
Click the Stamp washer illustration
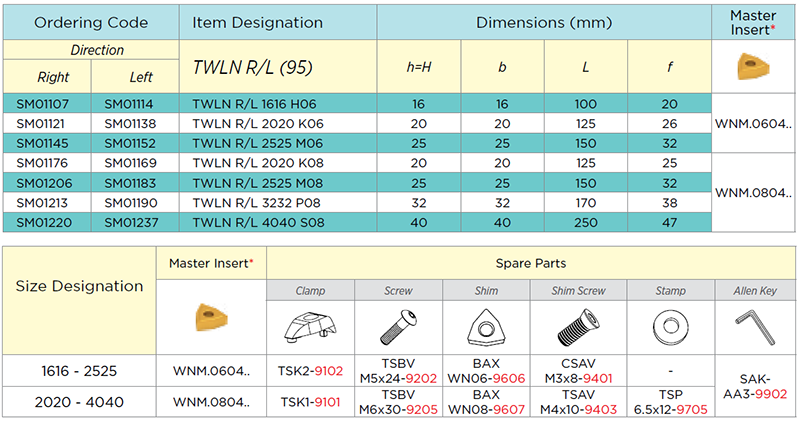pyautogui.click(x=670, y=327)
